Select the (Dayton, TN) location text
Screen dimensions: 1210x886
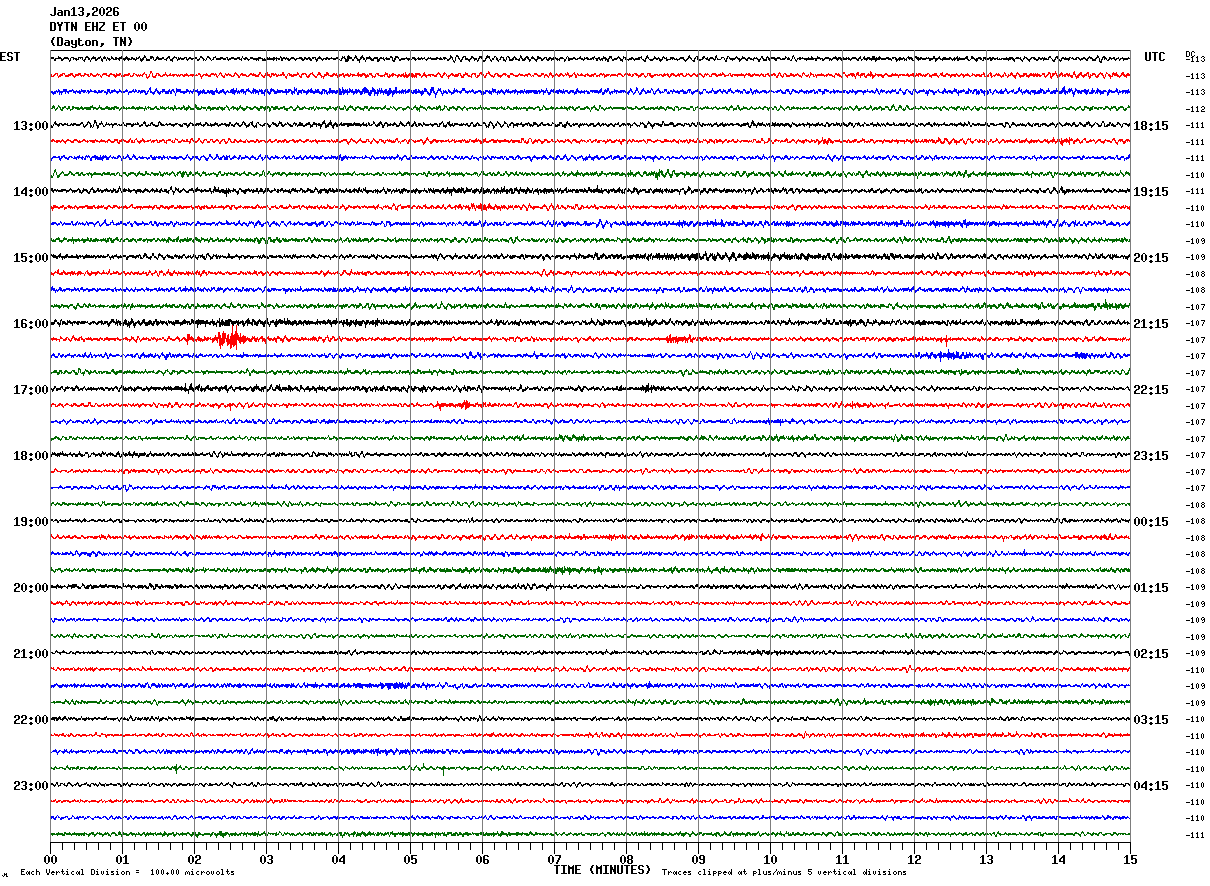click(x=91, y=42)
